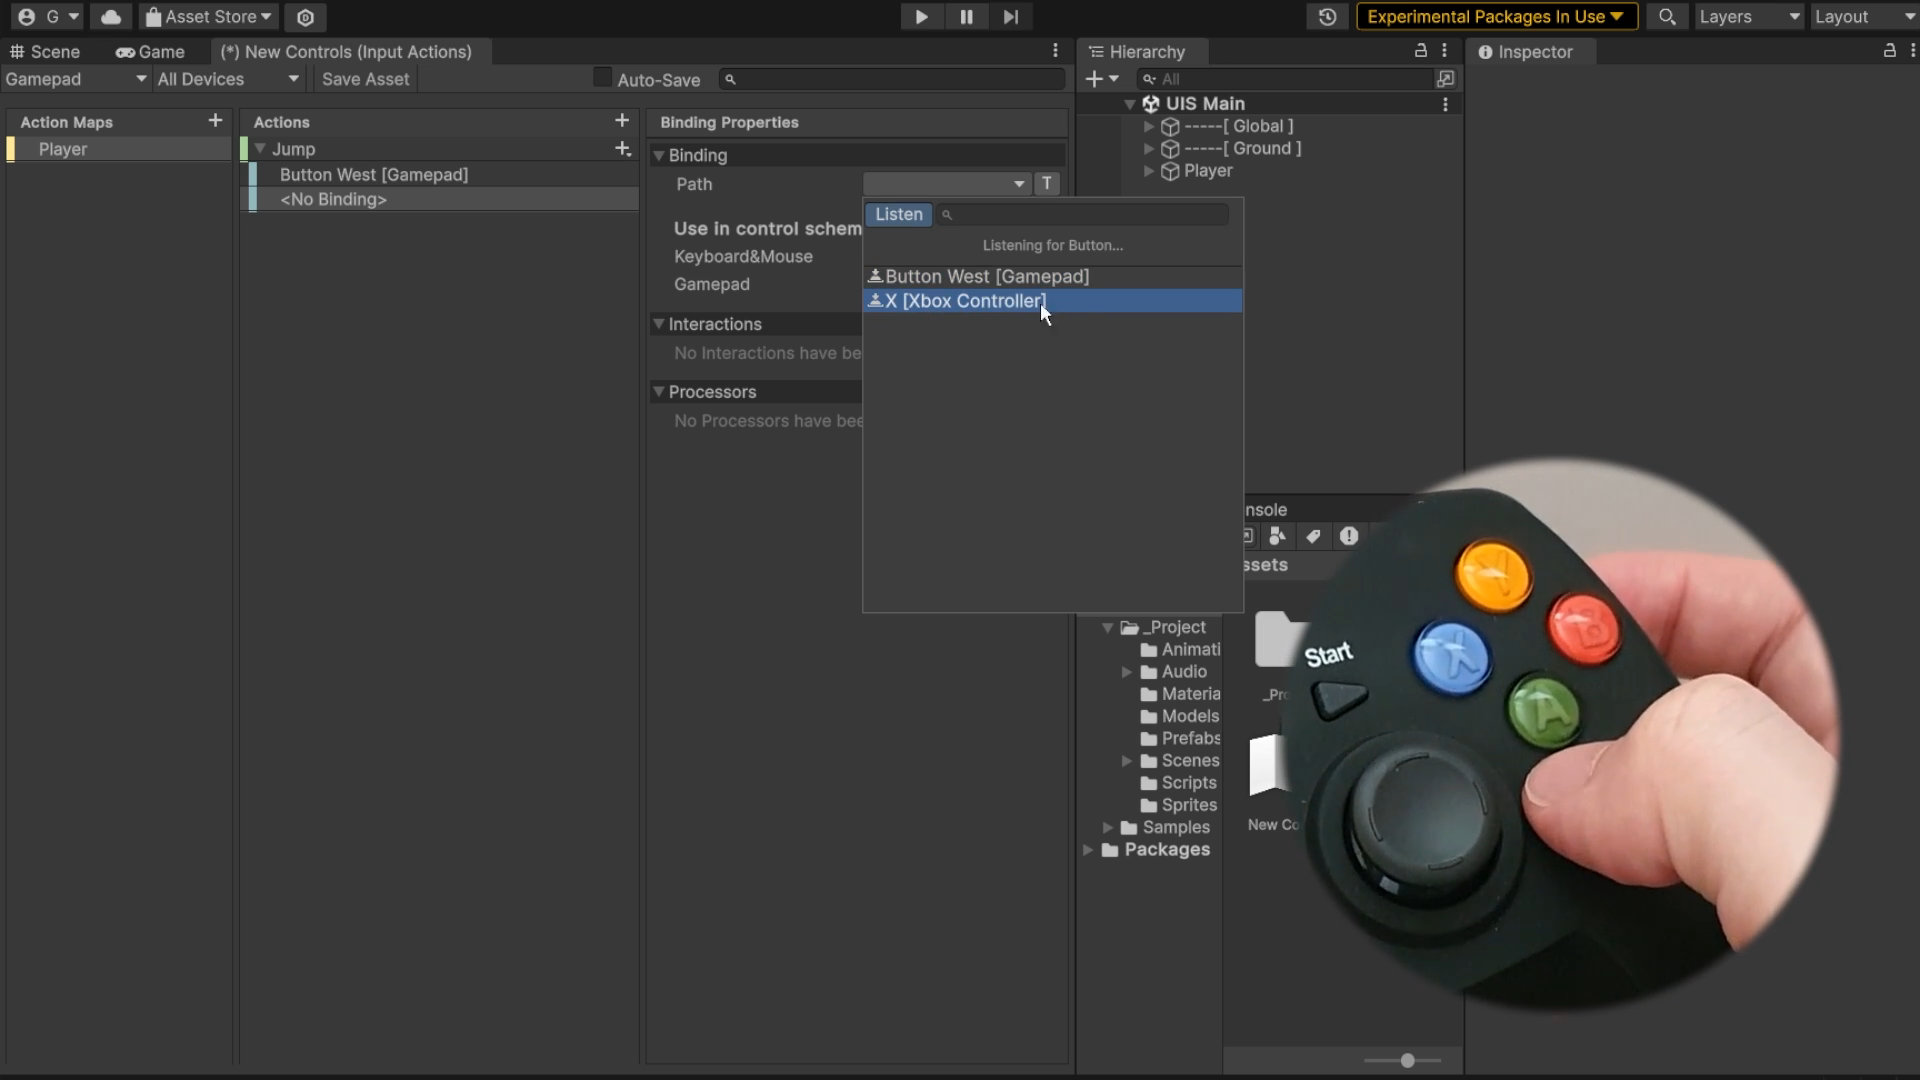The width and height of the screenshot is (1920, 1080).
Task: Toggle text mode T button beside Path
Action: (1047, 184)
